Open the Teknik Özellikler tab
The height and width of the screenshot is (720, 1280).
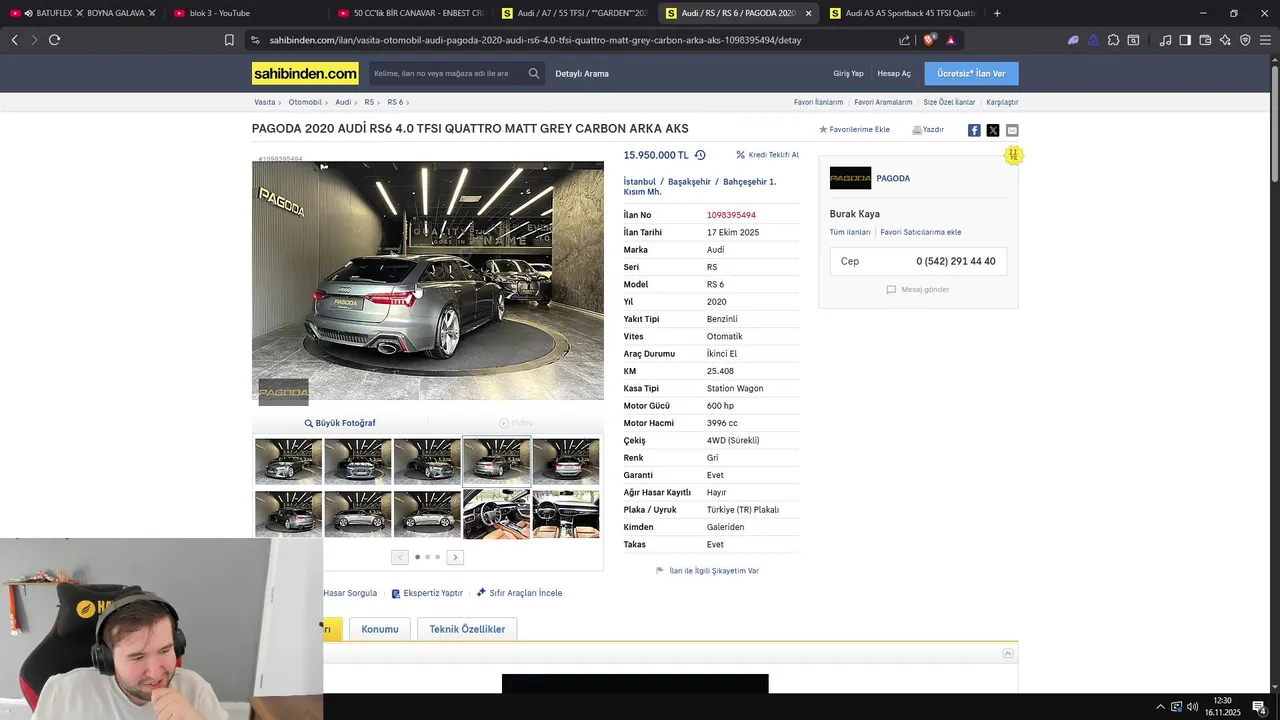point(467,629)
